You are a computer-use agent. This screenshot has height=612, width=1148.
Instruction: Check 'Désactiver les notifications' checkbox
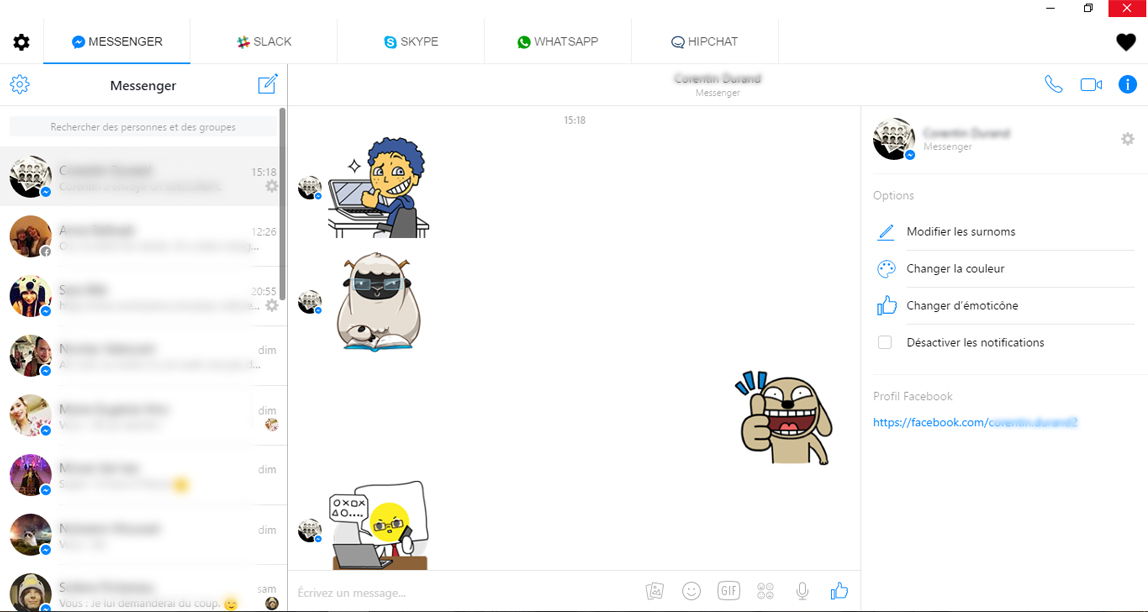[x=885, y=342]
